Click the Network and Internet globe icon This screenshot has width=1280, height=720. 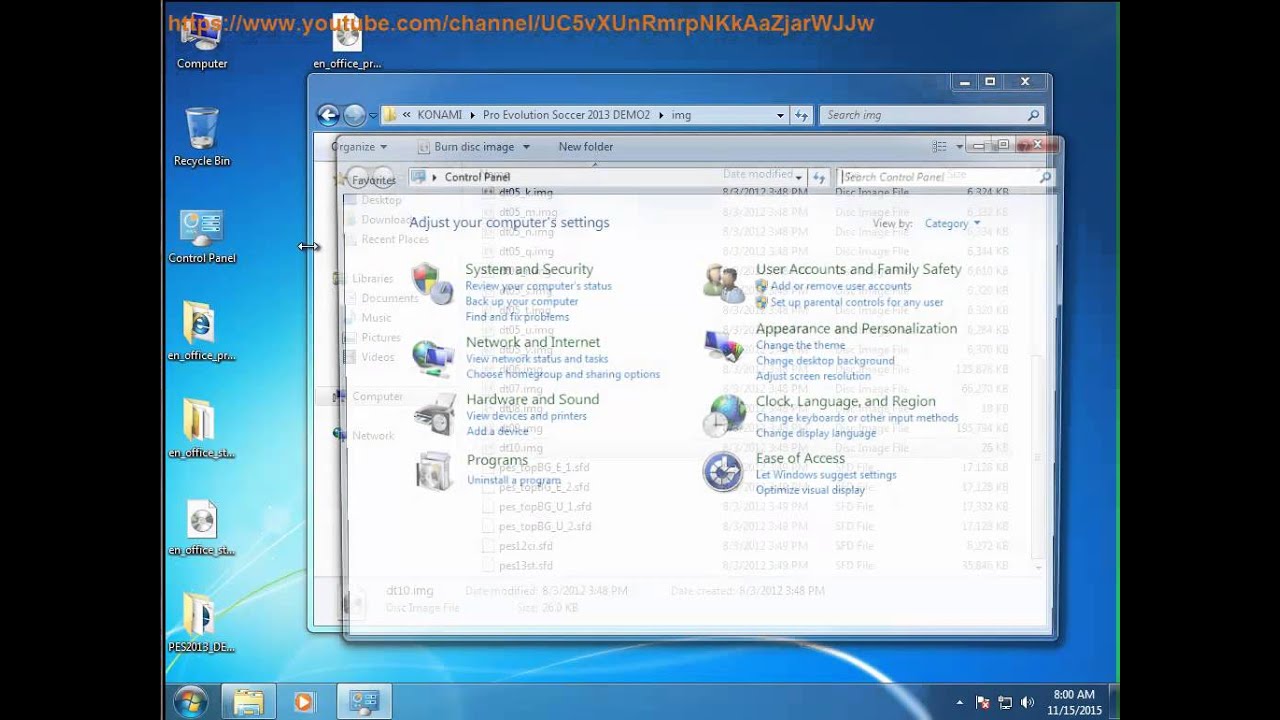click(432, 358)
